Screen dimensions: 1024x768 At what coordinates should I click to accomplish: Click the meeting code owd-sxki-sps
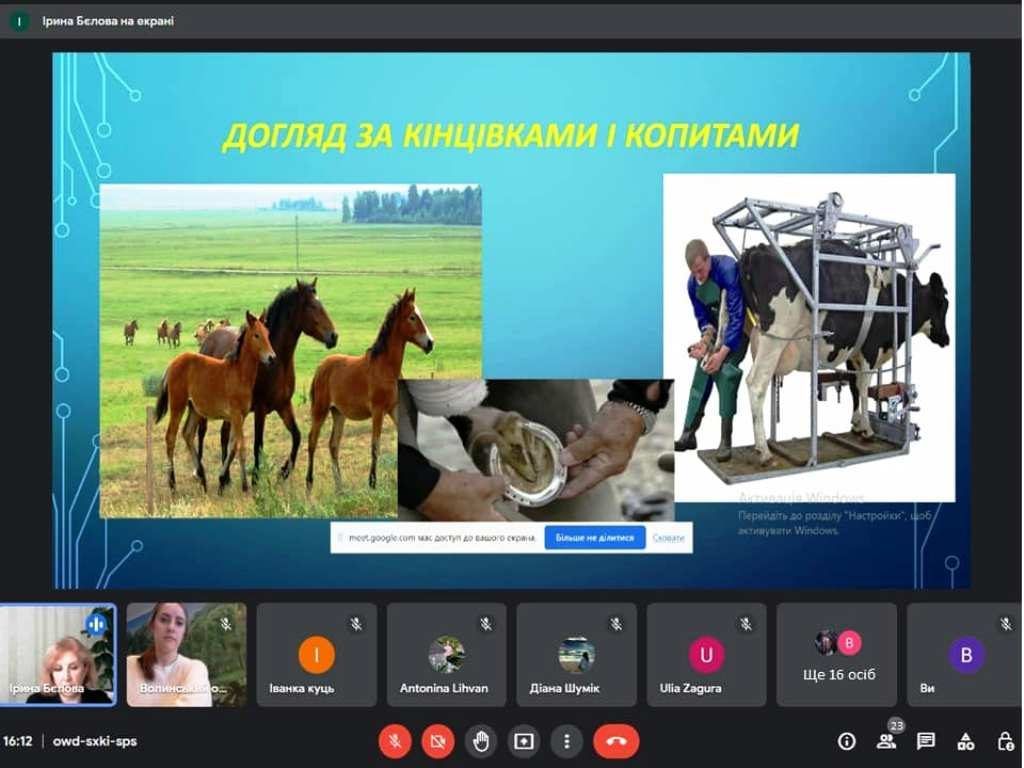[95, 741]
